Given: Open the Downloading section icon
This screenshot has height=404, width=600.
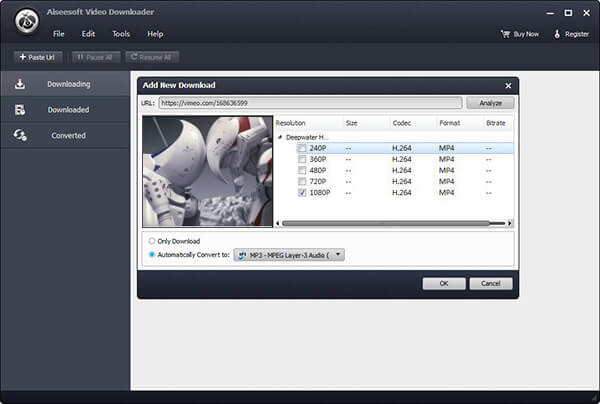Looking at the screenshot, I should (x=20, y=84).
